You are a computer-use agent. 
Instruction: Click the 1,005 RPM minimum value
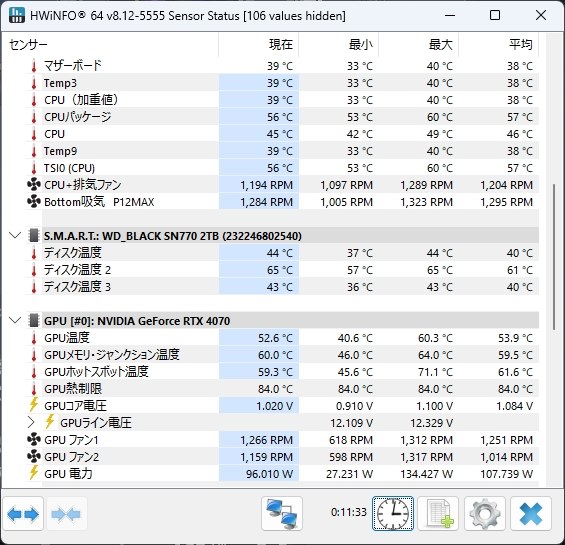pos(346,202)
